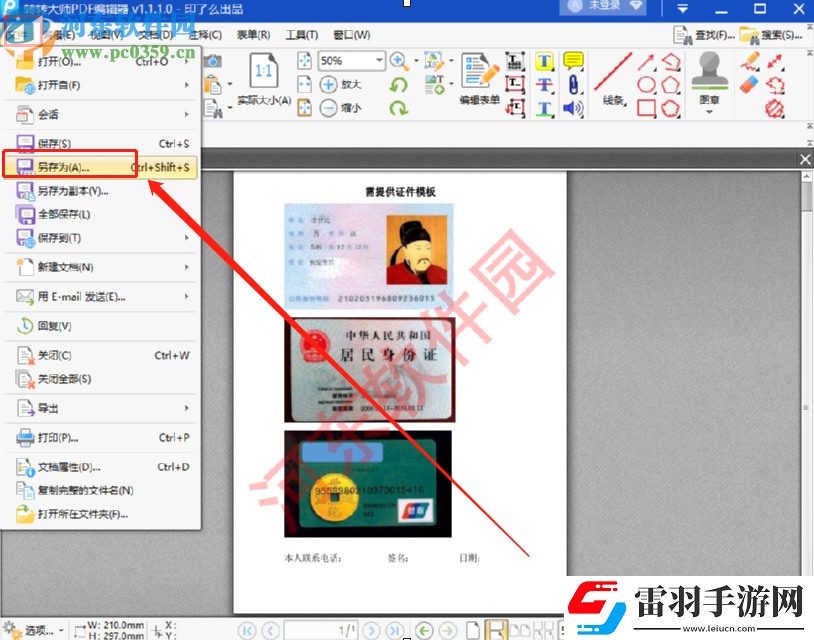The width and height of the screenshot is (814, 640).
Task: Go to previous page button
Action: [x=270, y=631]
